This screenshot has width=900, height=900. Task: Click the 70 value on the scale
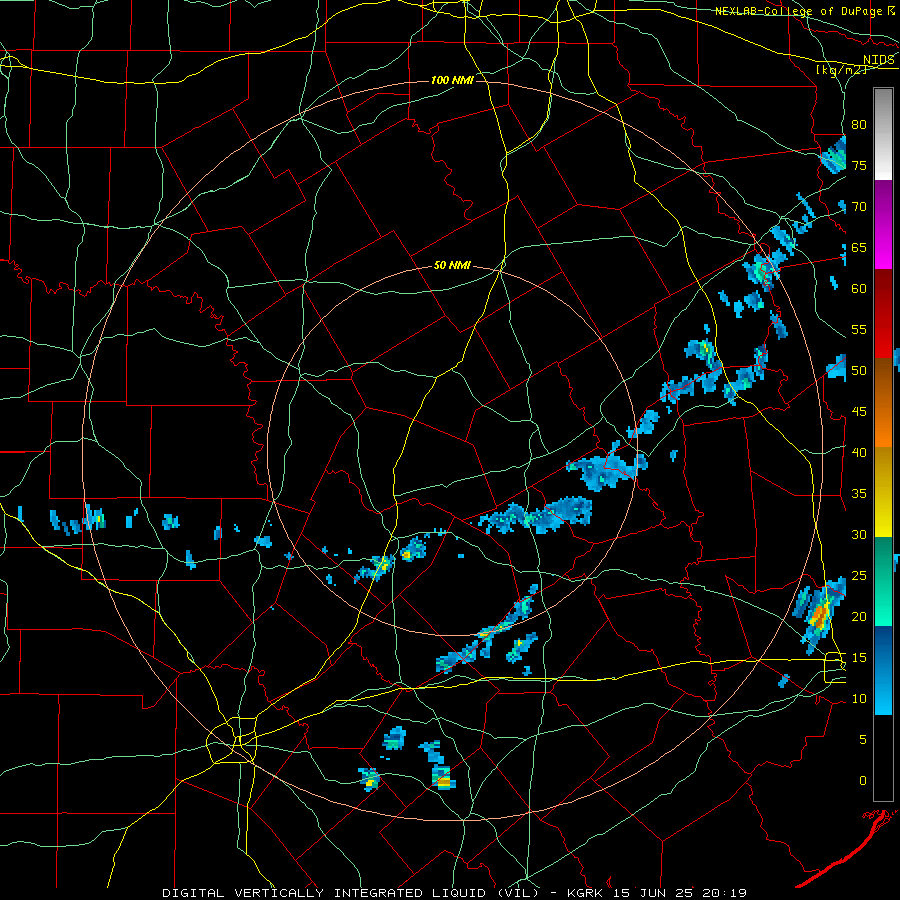(859, 207)
